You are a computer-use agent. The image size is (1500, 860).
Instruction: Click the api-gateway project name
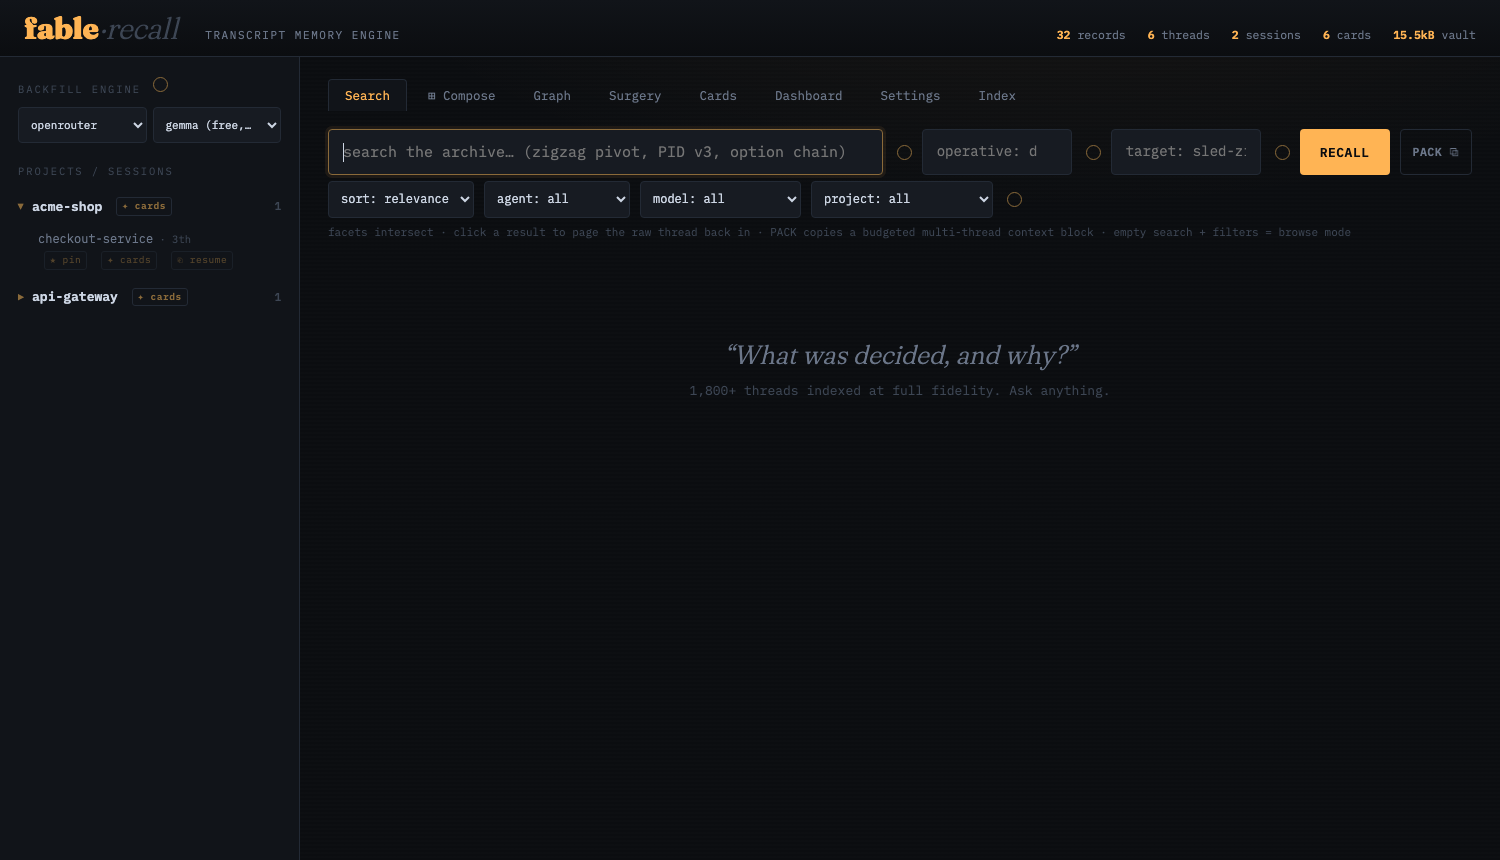75,297
